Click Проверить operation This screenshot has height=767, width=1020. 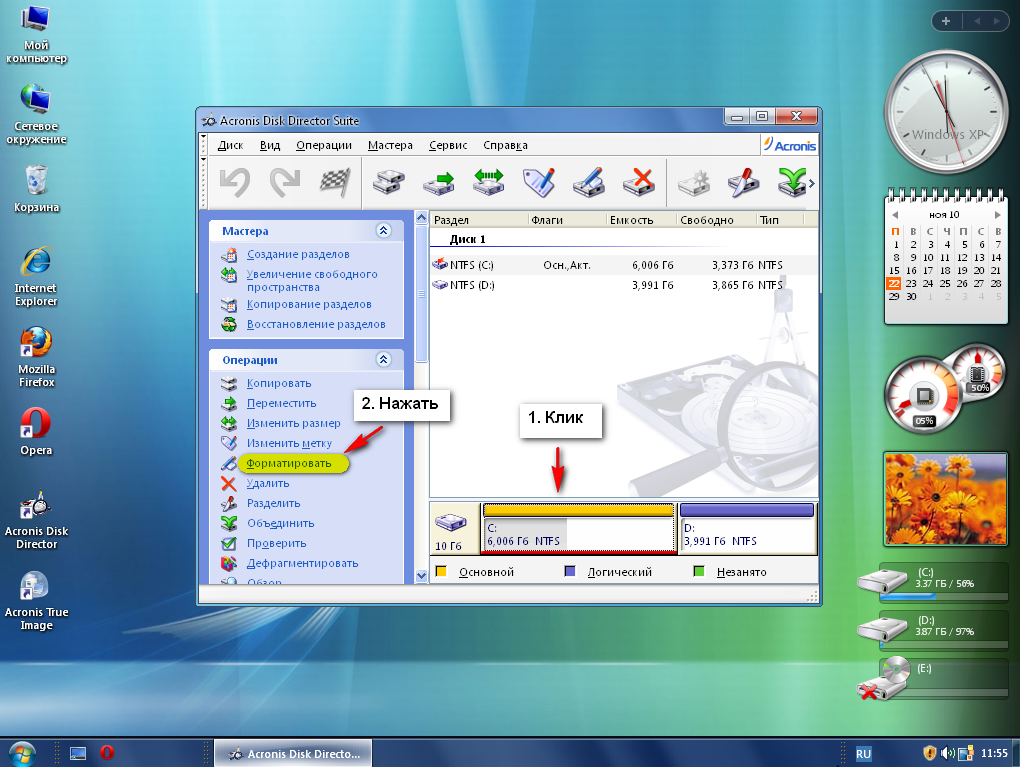pyautogui.click(x=276, y=543)
